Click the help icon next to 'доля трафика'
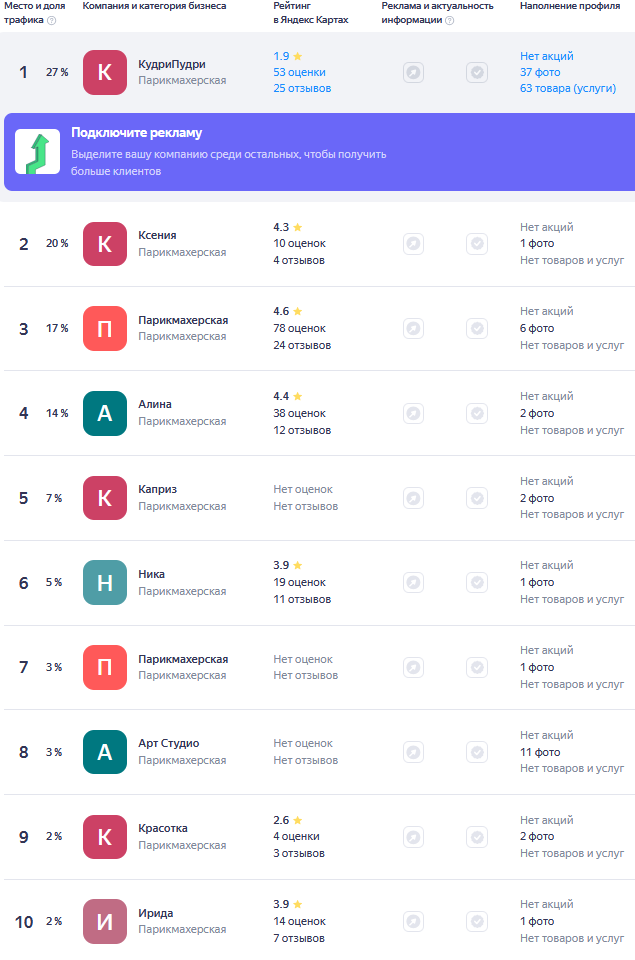Viewport: 635px width, 960px height. (x=51, y=20)
